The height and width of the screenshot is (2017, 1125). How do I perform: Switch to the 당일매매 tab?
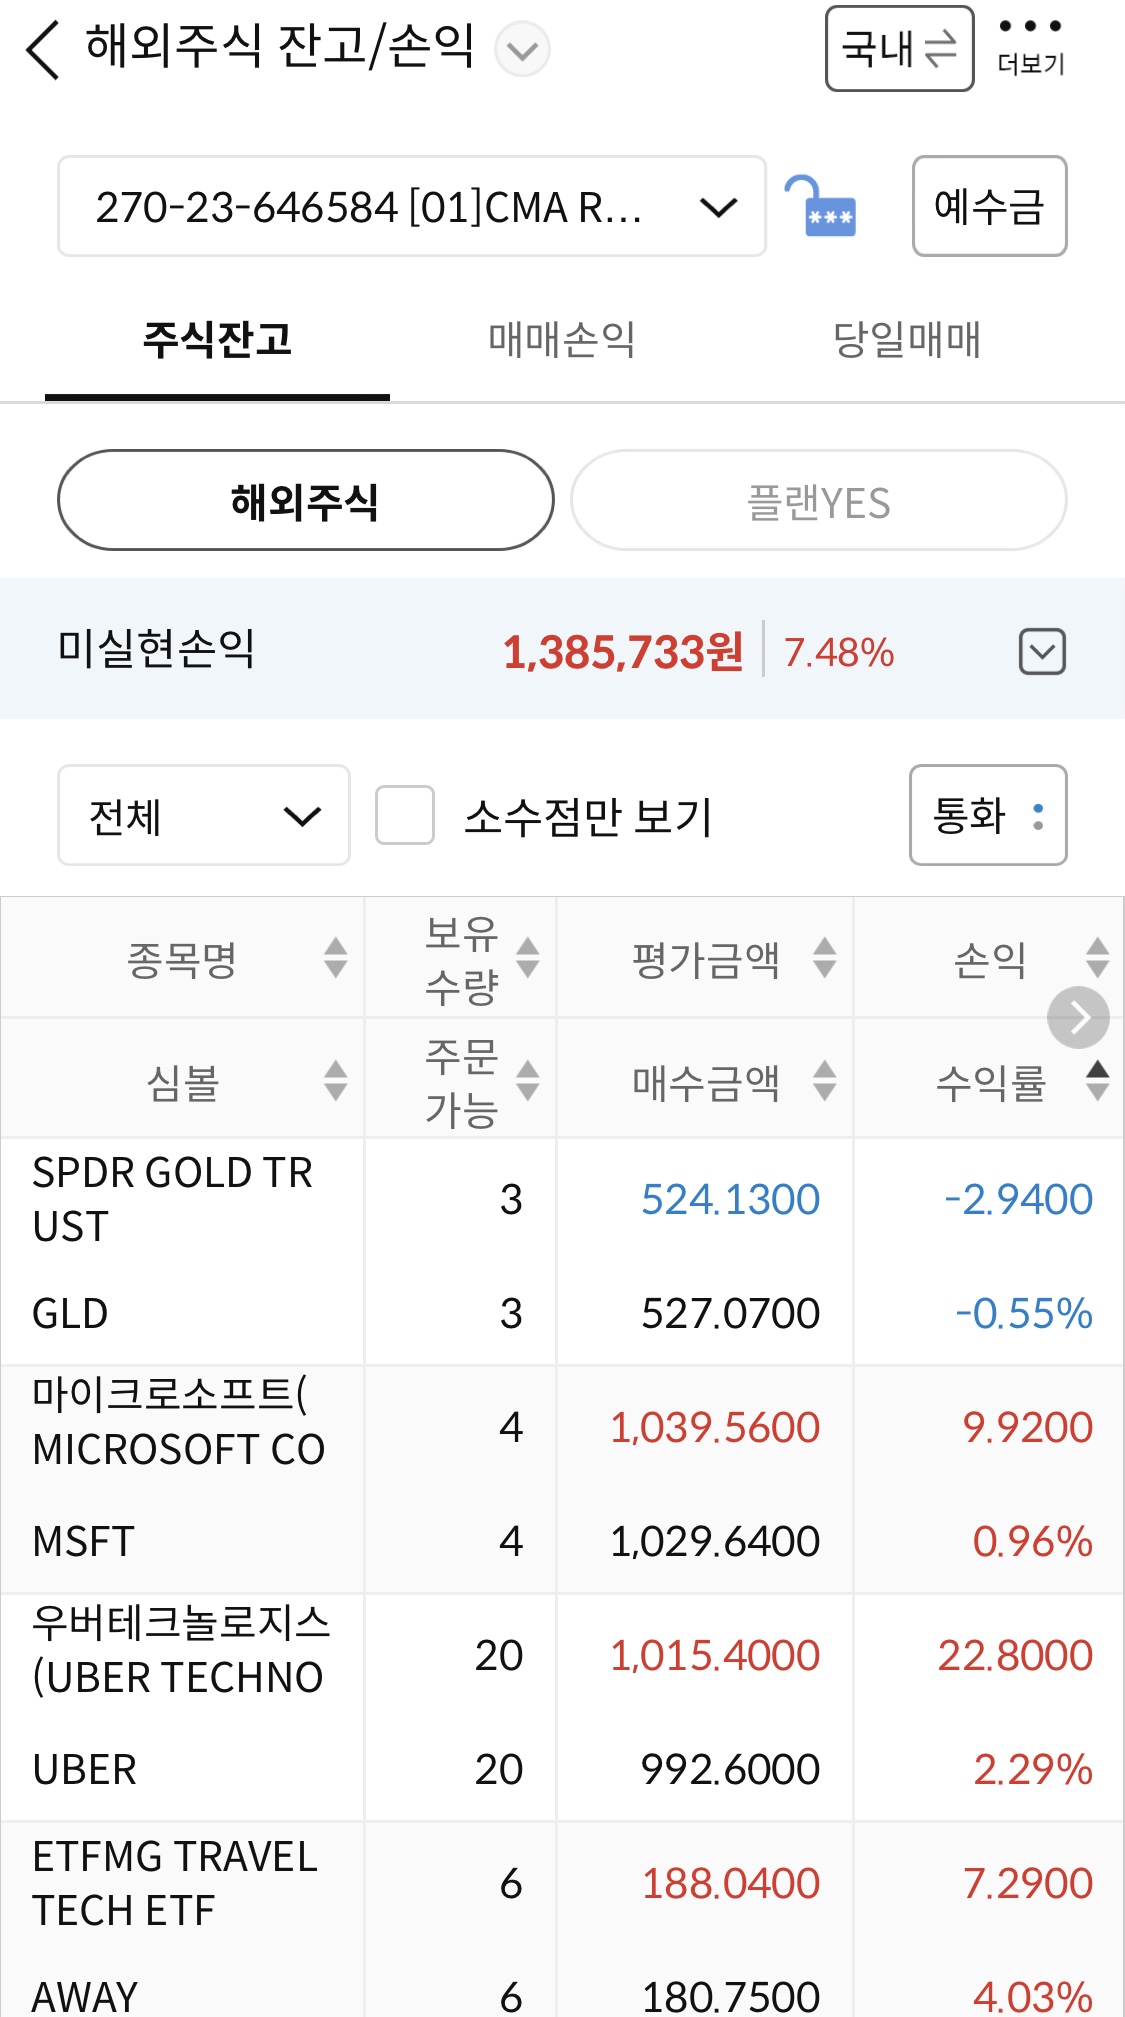point(907,340)
